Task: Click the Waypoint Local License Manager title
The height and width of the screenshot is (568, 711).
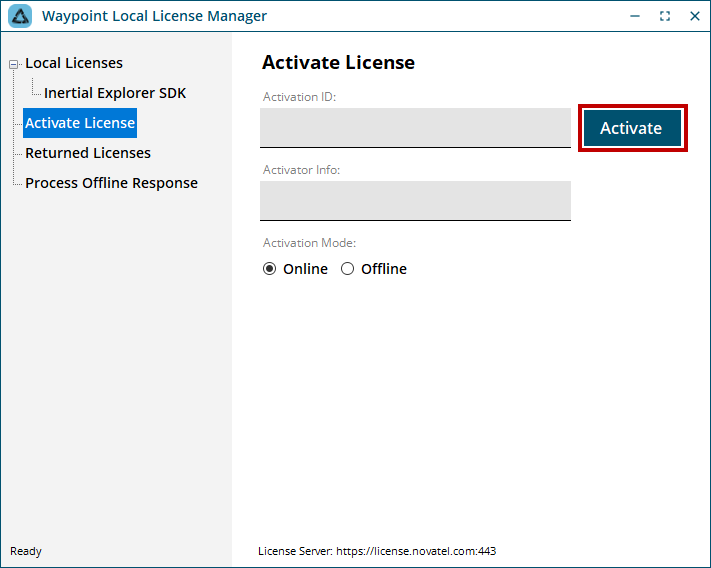Action: 154,16
